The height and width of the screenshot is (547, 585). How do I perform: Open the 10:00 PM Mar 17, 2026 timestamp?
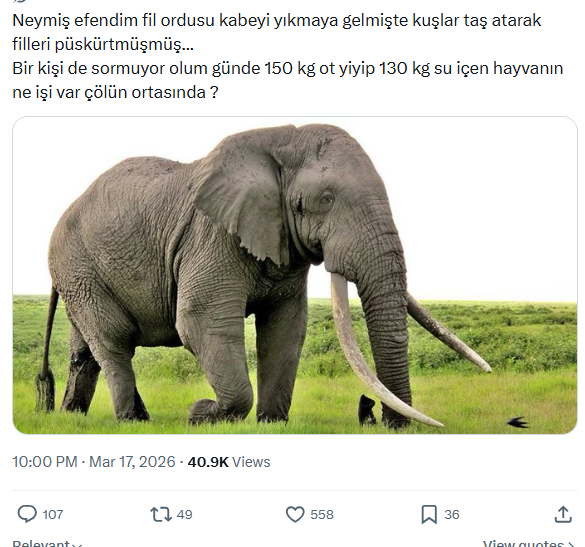94,462
